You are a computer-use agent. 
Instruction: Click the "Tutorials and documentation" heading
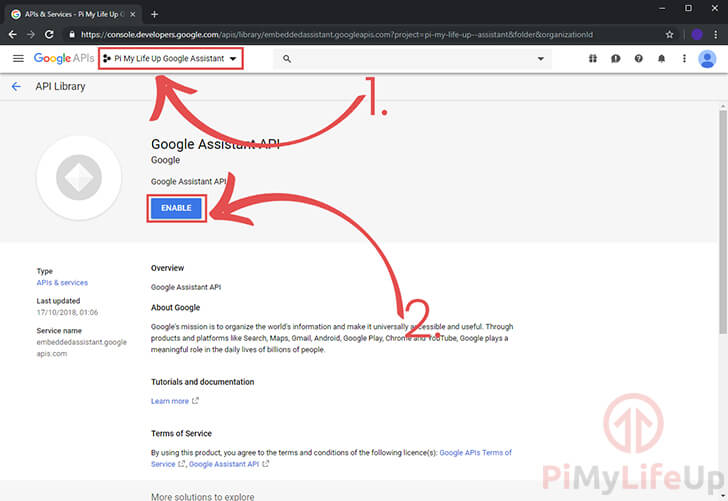coord(202,382)
